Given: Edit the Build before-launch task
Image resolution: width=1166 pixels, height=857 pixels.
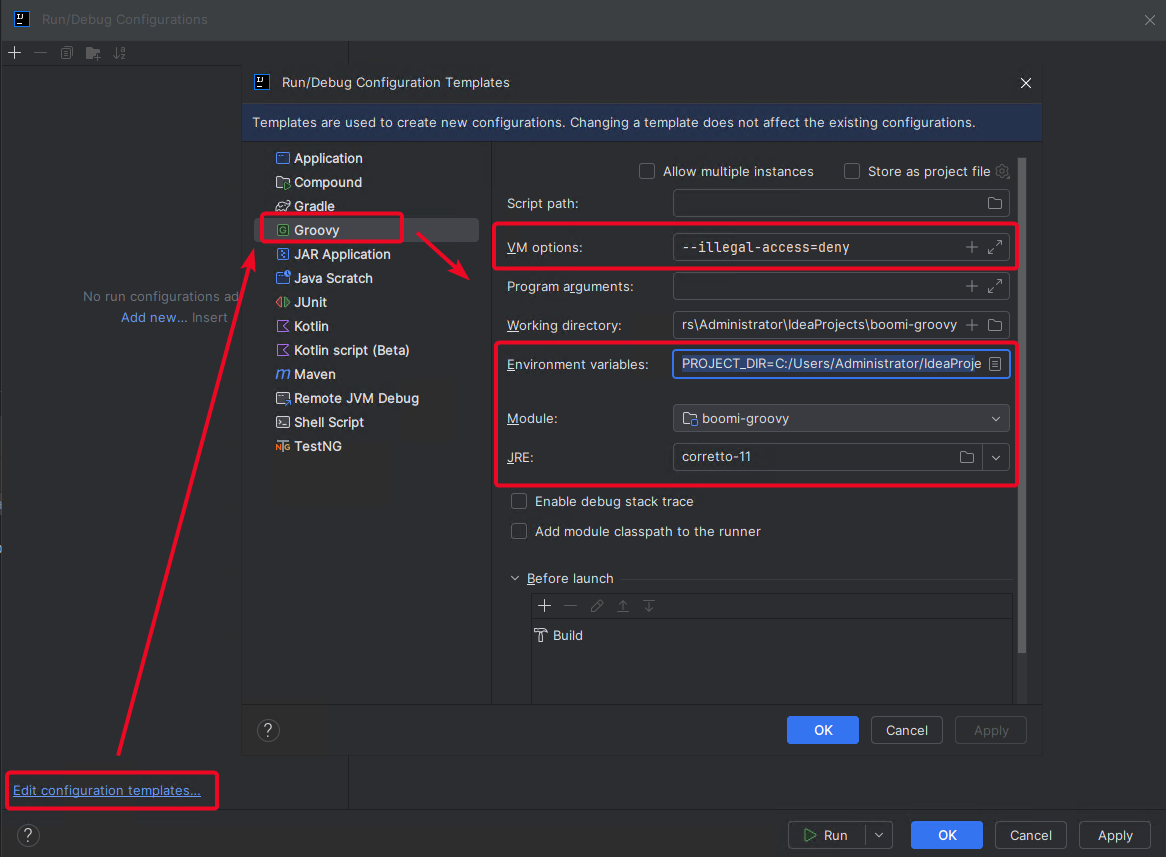Looking at the screenshot, I should (x=596, y=606).
